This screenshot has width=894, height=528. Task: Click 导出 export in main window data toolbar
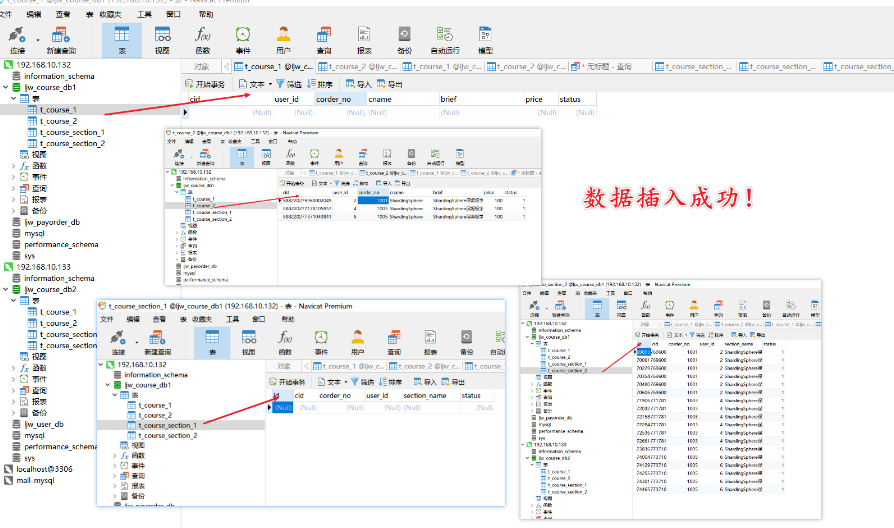click(x=389, y=84)
